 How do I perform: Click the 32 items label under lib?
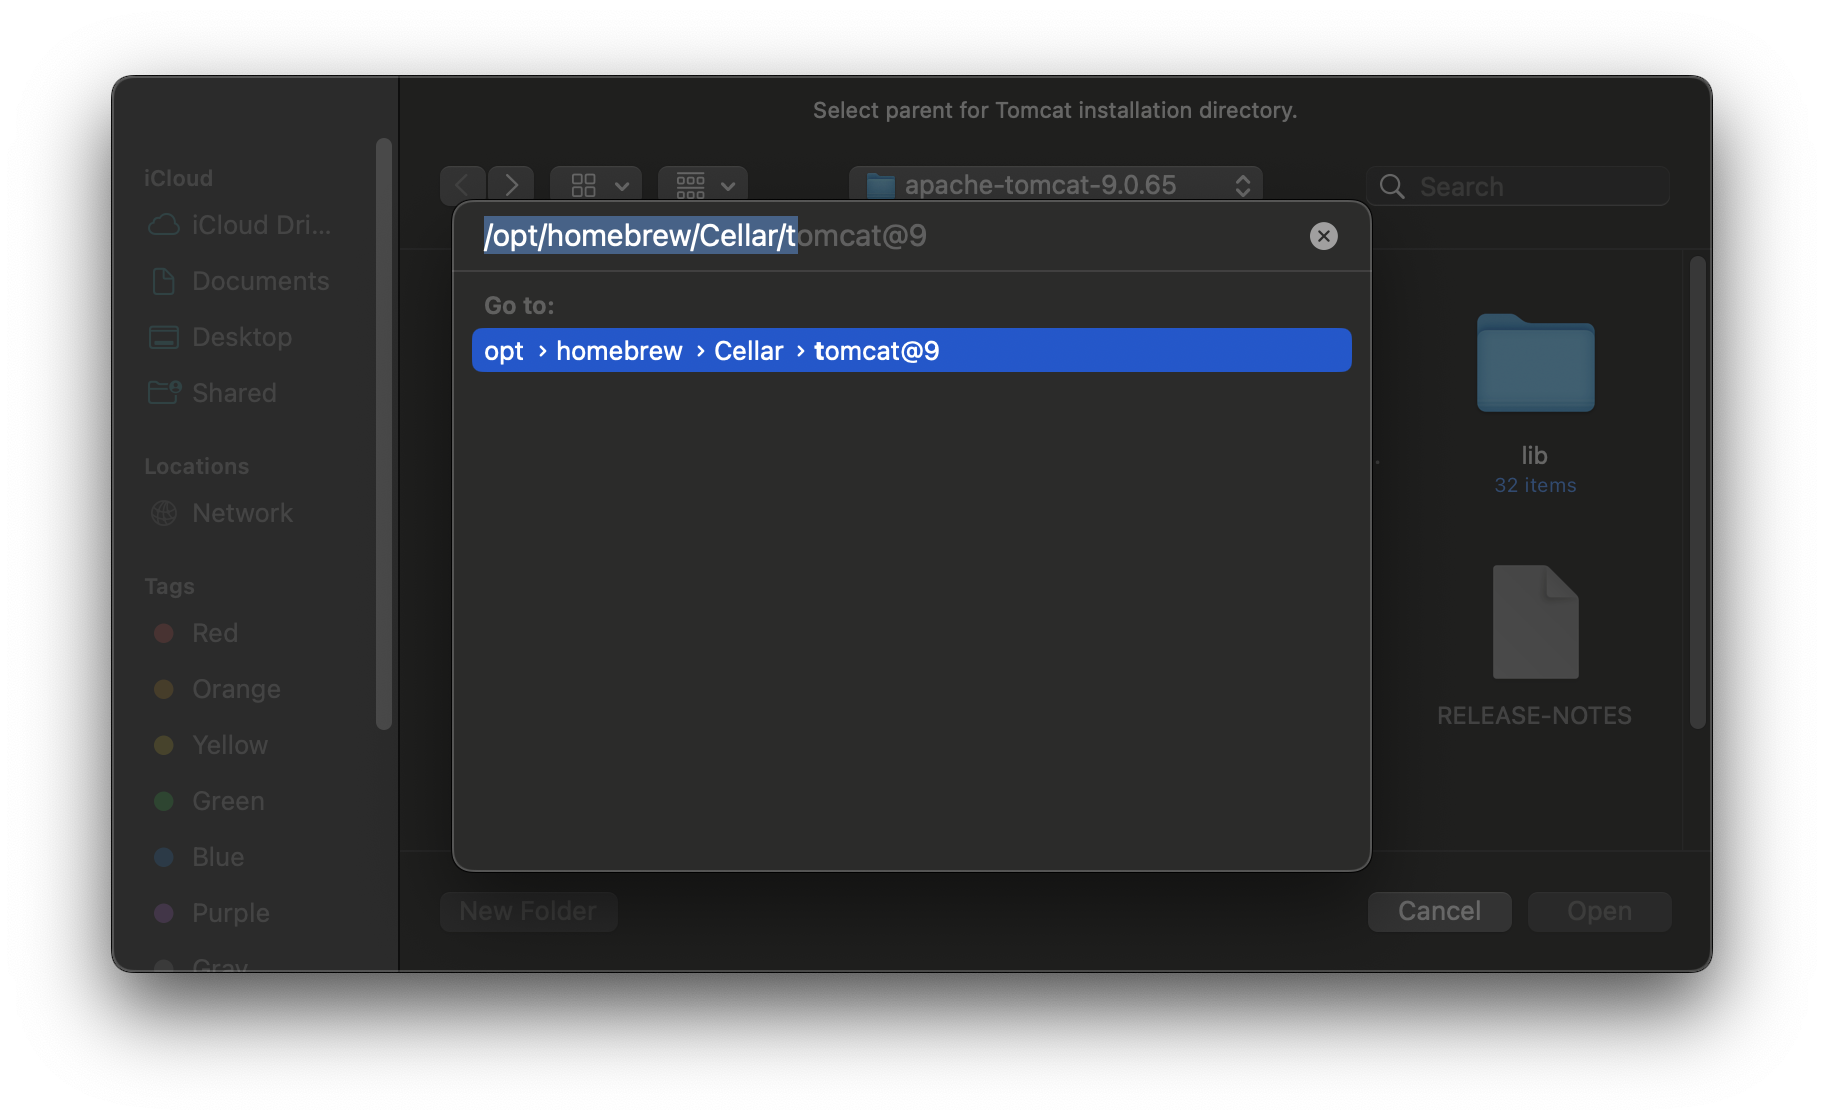[x=1535, y=485]
